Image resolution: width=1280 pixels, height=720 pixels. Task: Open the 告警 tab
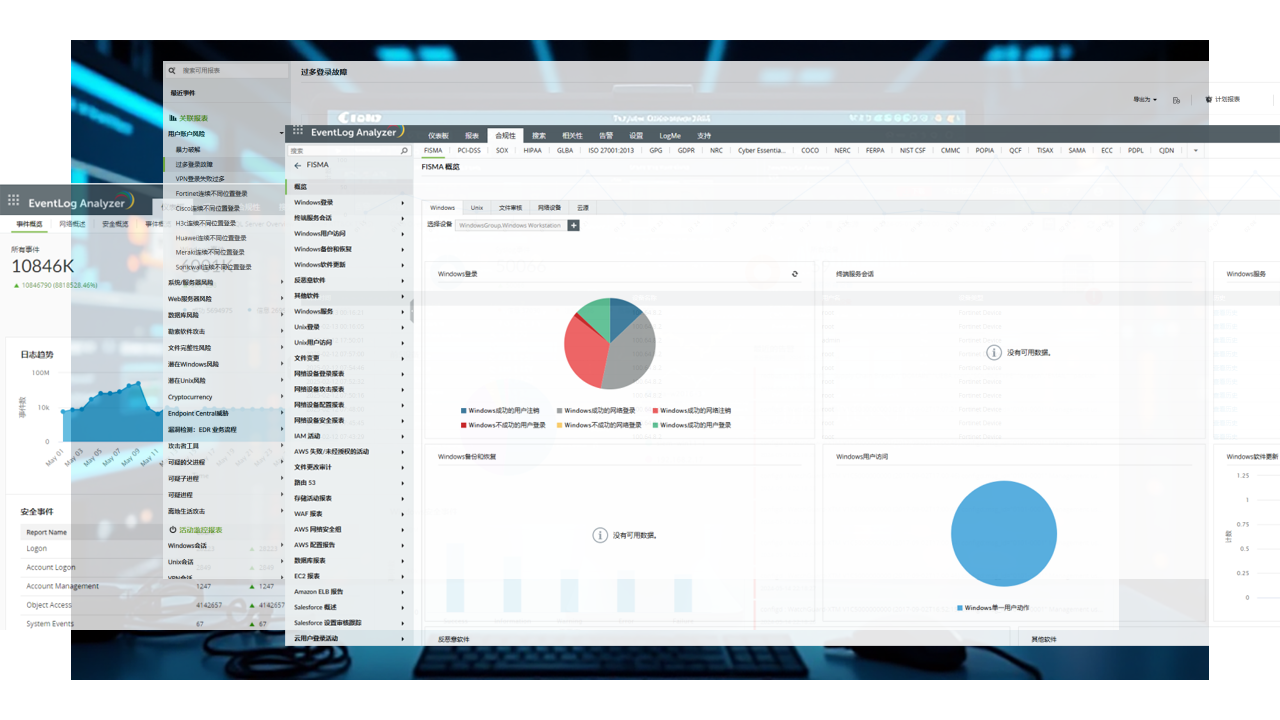(606, 135)
